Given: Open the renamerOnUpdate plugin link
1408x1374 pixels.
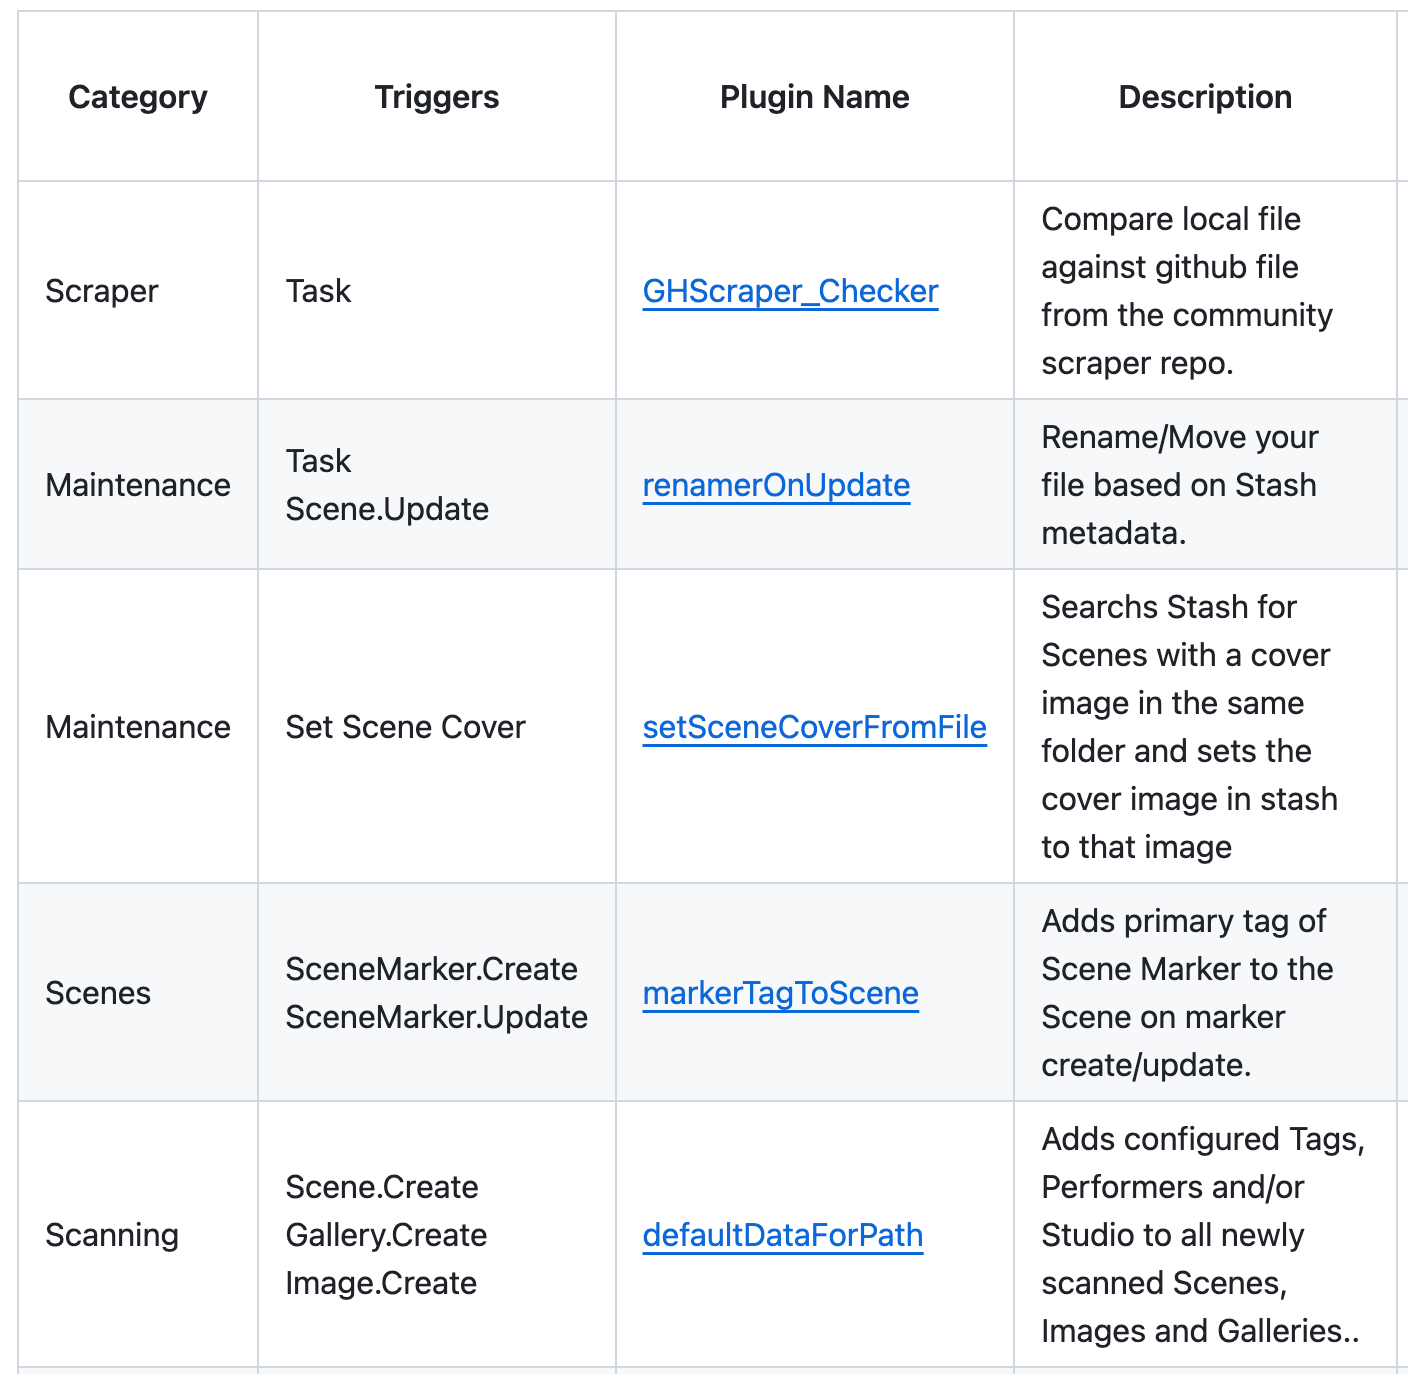Looking at the screenshot, I should (776, 485).
